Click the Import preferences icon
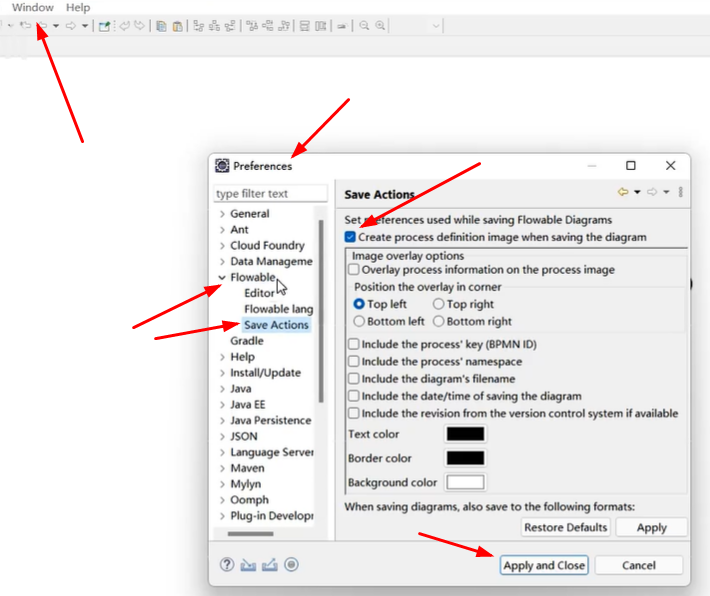710x596 pixels. tap(248, 565)
